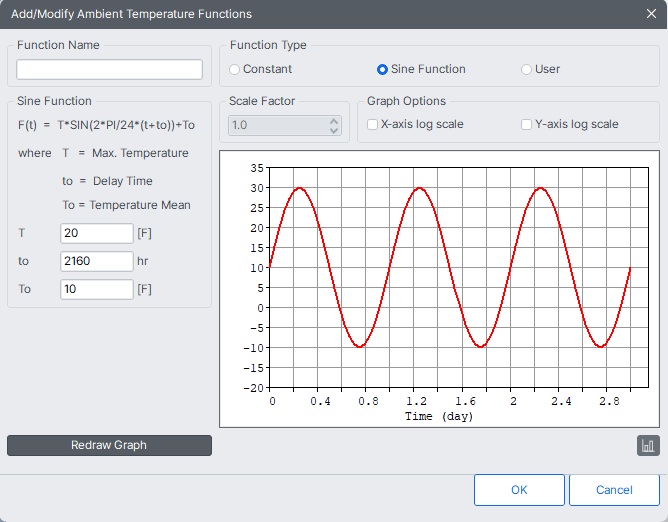Click the Cancel button
This screenshot has height=522, width=668.
click(614, 490)
